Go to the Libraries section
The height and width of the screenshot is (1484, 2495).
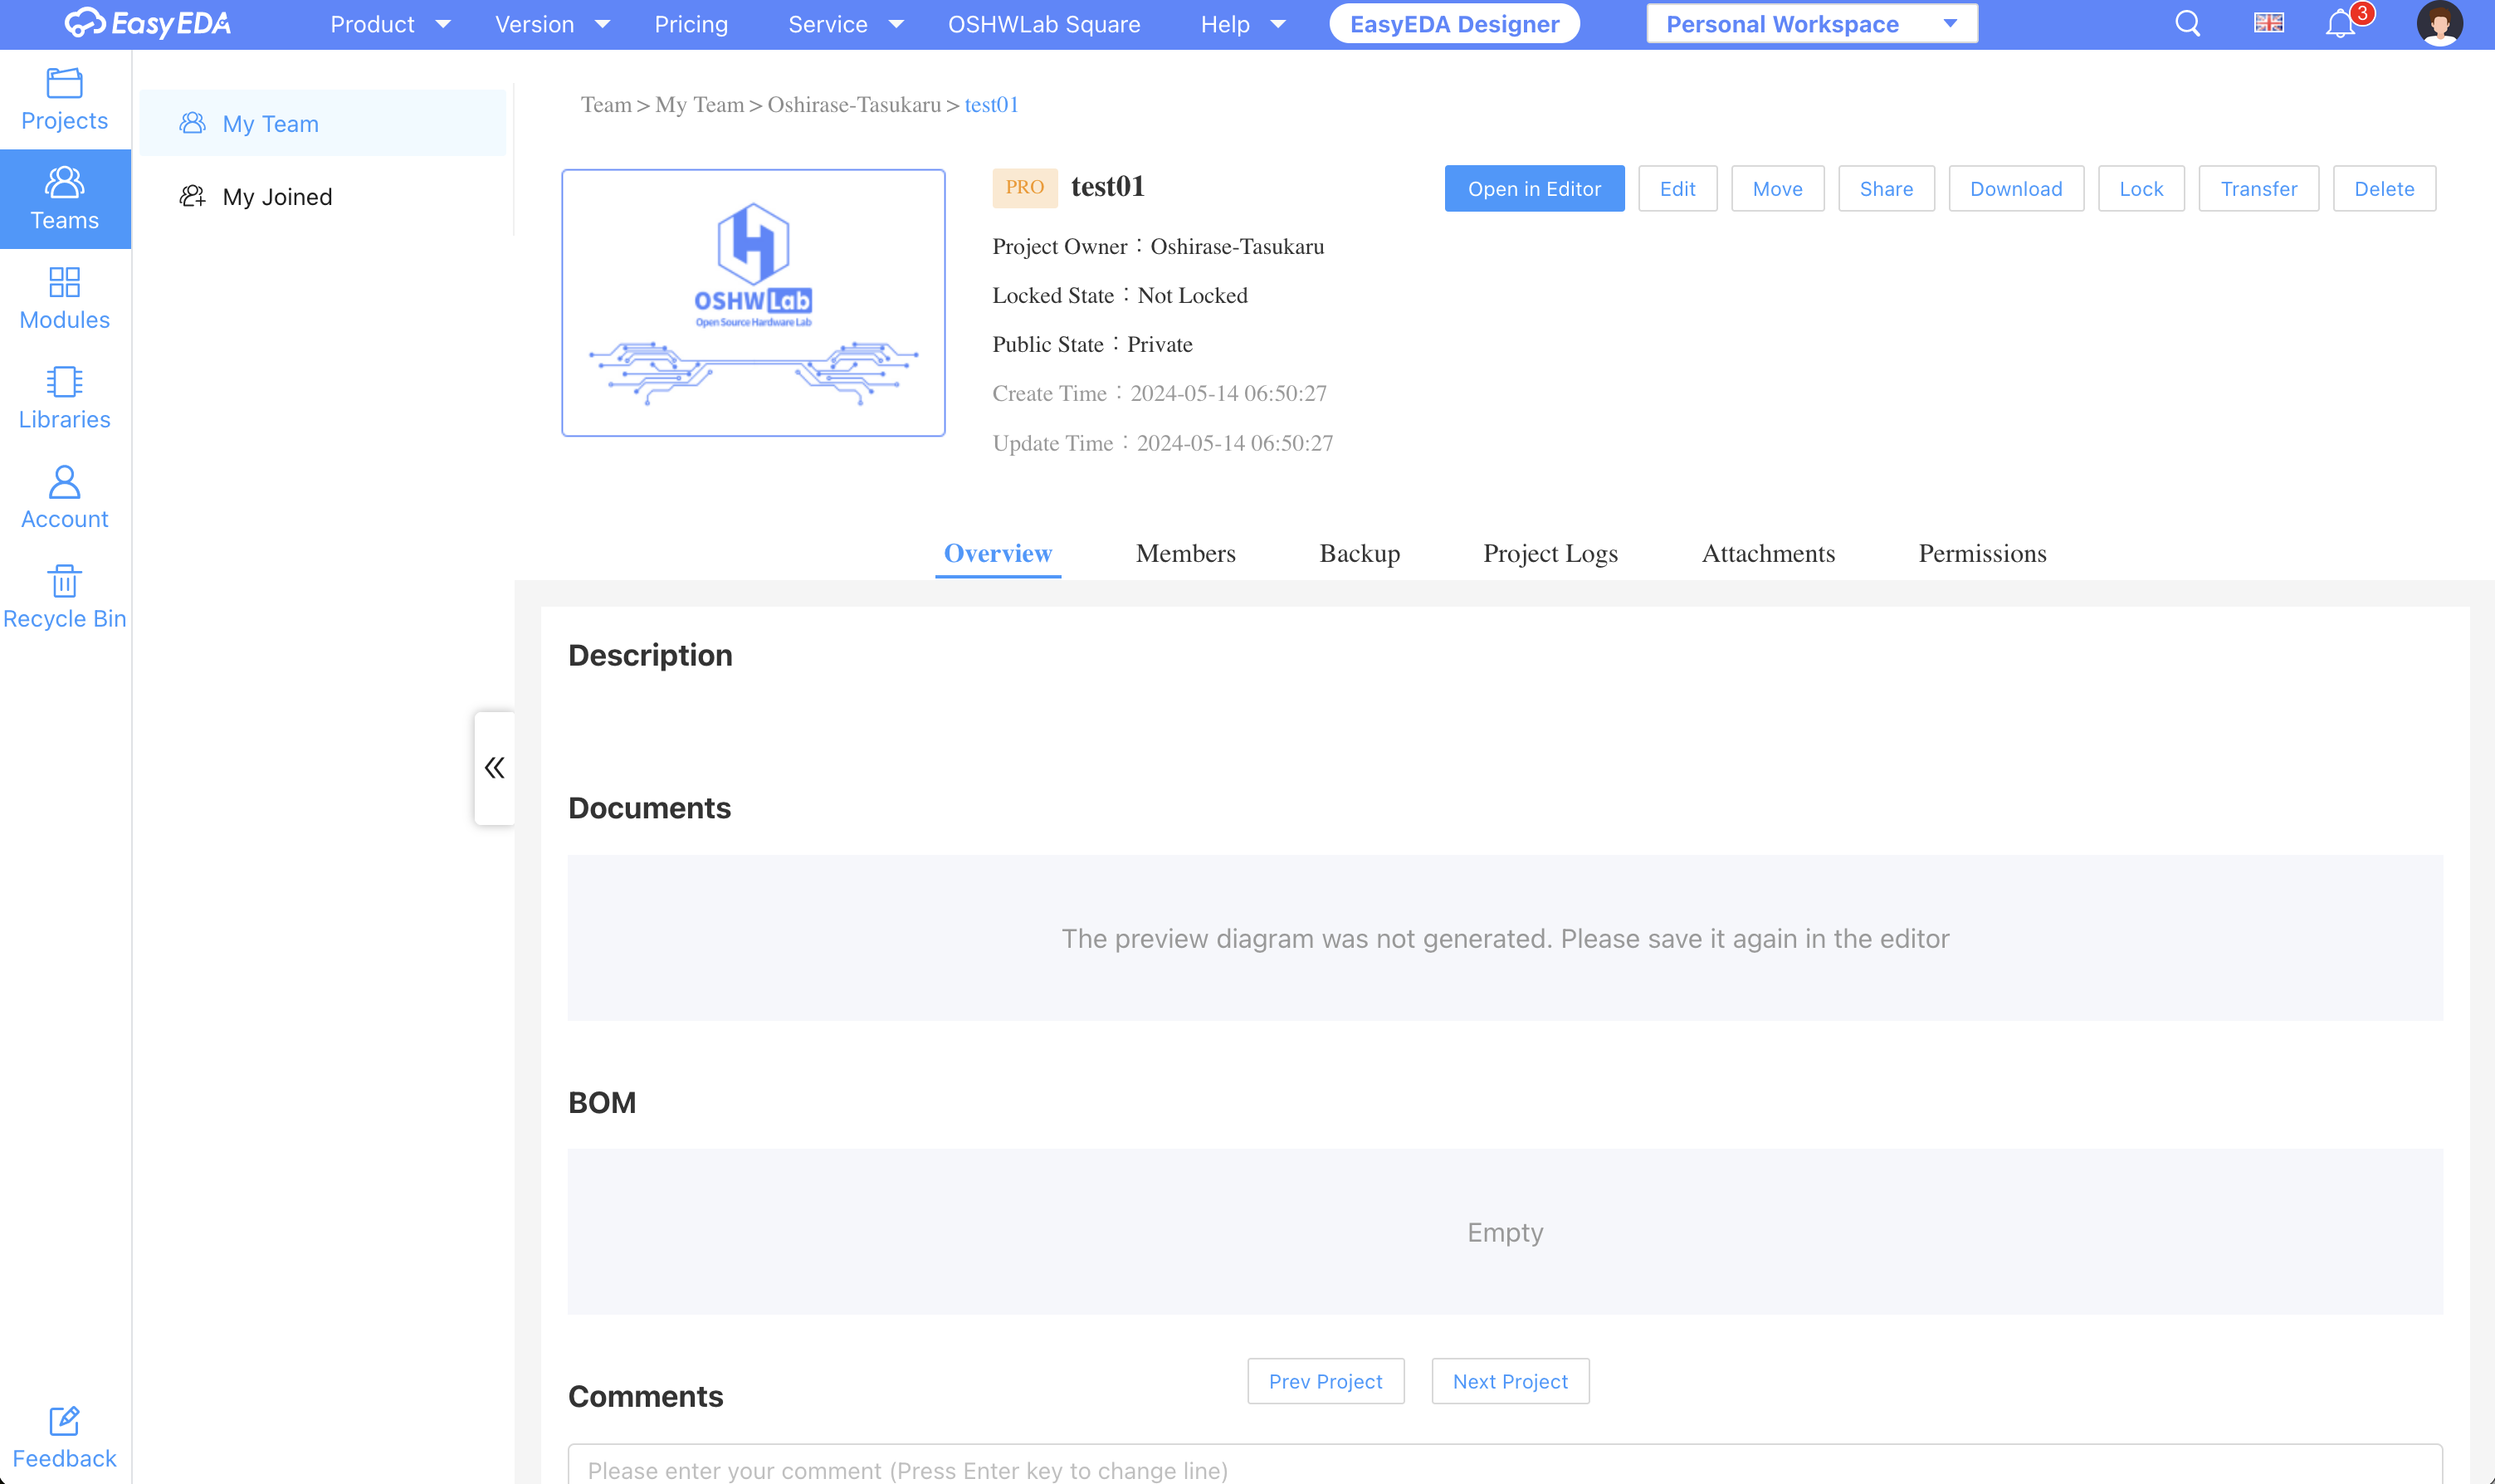click(64, 398)
